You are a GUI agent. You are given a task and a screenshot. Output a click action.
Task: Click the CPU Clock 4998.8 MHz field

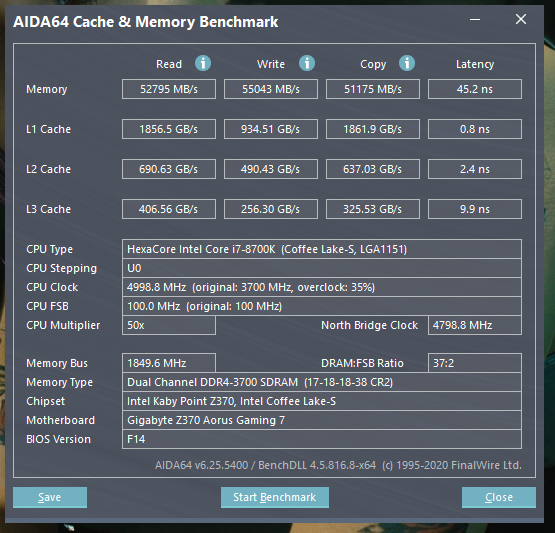(x=322, y=287)
